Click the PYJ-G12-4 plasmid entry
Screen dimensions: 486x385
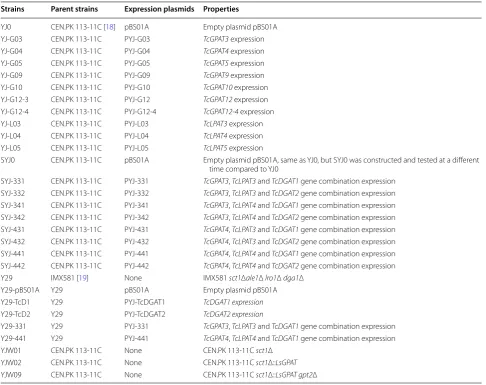(140, 112)
